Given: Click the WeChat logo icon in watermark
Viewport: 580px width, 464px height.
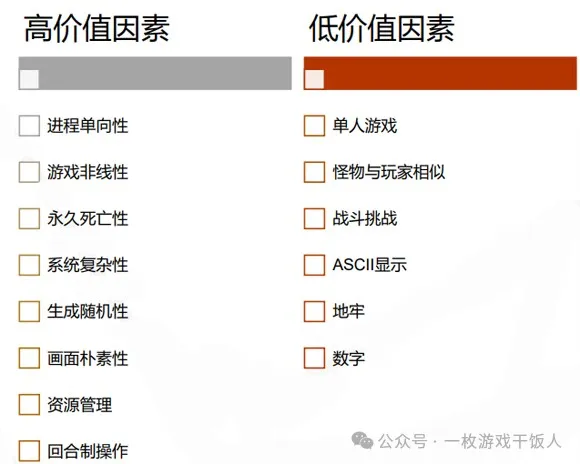Looking at the screenshot, I should point(362,440).
